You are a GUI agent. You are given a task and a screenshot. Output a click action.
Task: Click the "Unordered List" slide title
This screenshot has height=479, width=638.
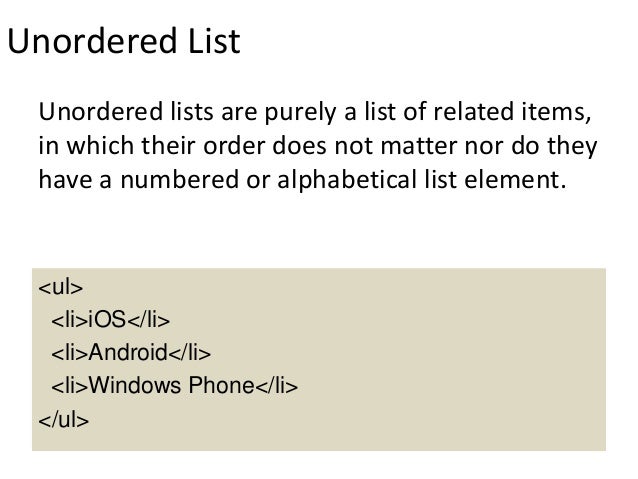tap(124, 41)
